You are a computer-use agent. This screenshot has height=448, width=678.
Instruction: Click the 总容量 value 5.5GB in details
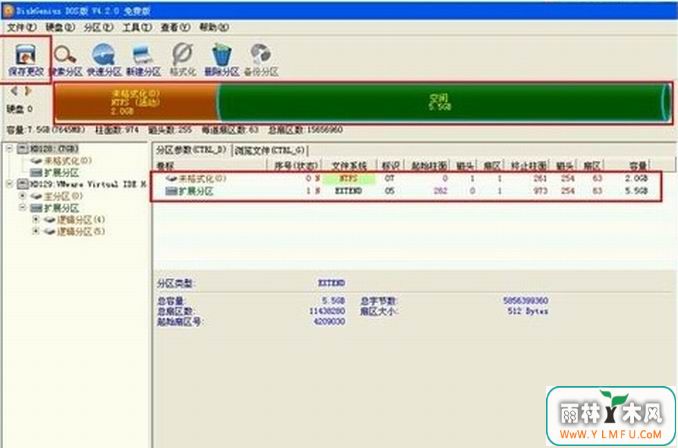(x=333, y=300)
